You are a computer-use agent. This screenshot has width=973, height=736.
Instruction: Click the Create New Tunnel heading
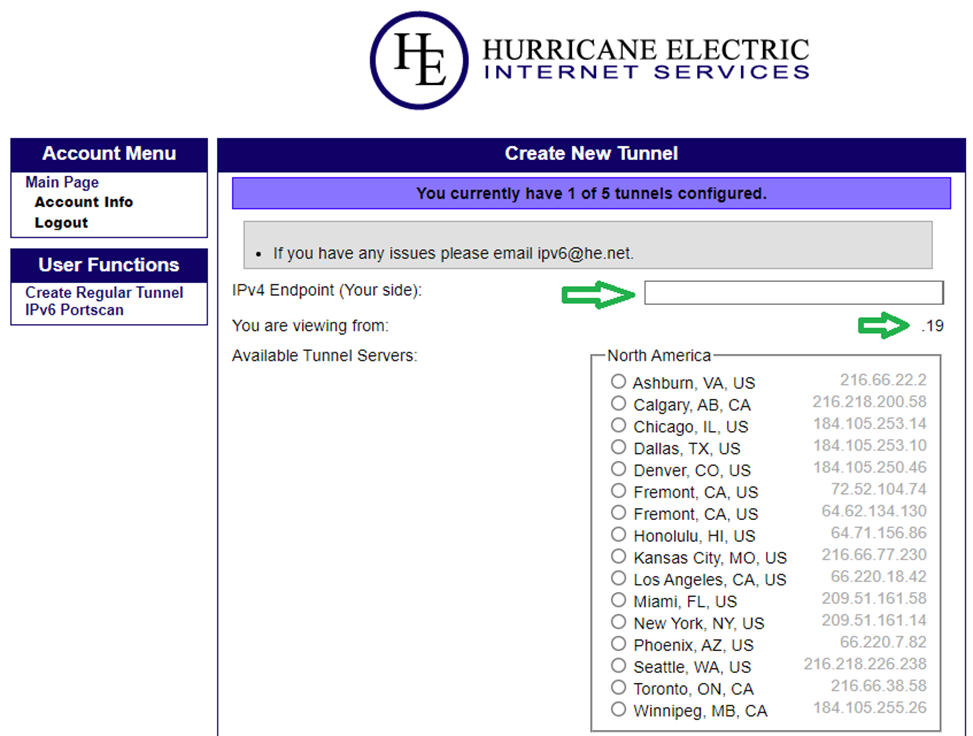point(591,153)
